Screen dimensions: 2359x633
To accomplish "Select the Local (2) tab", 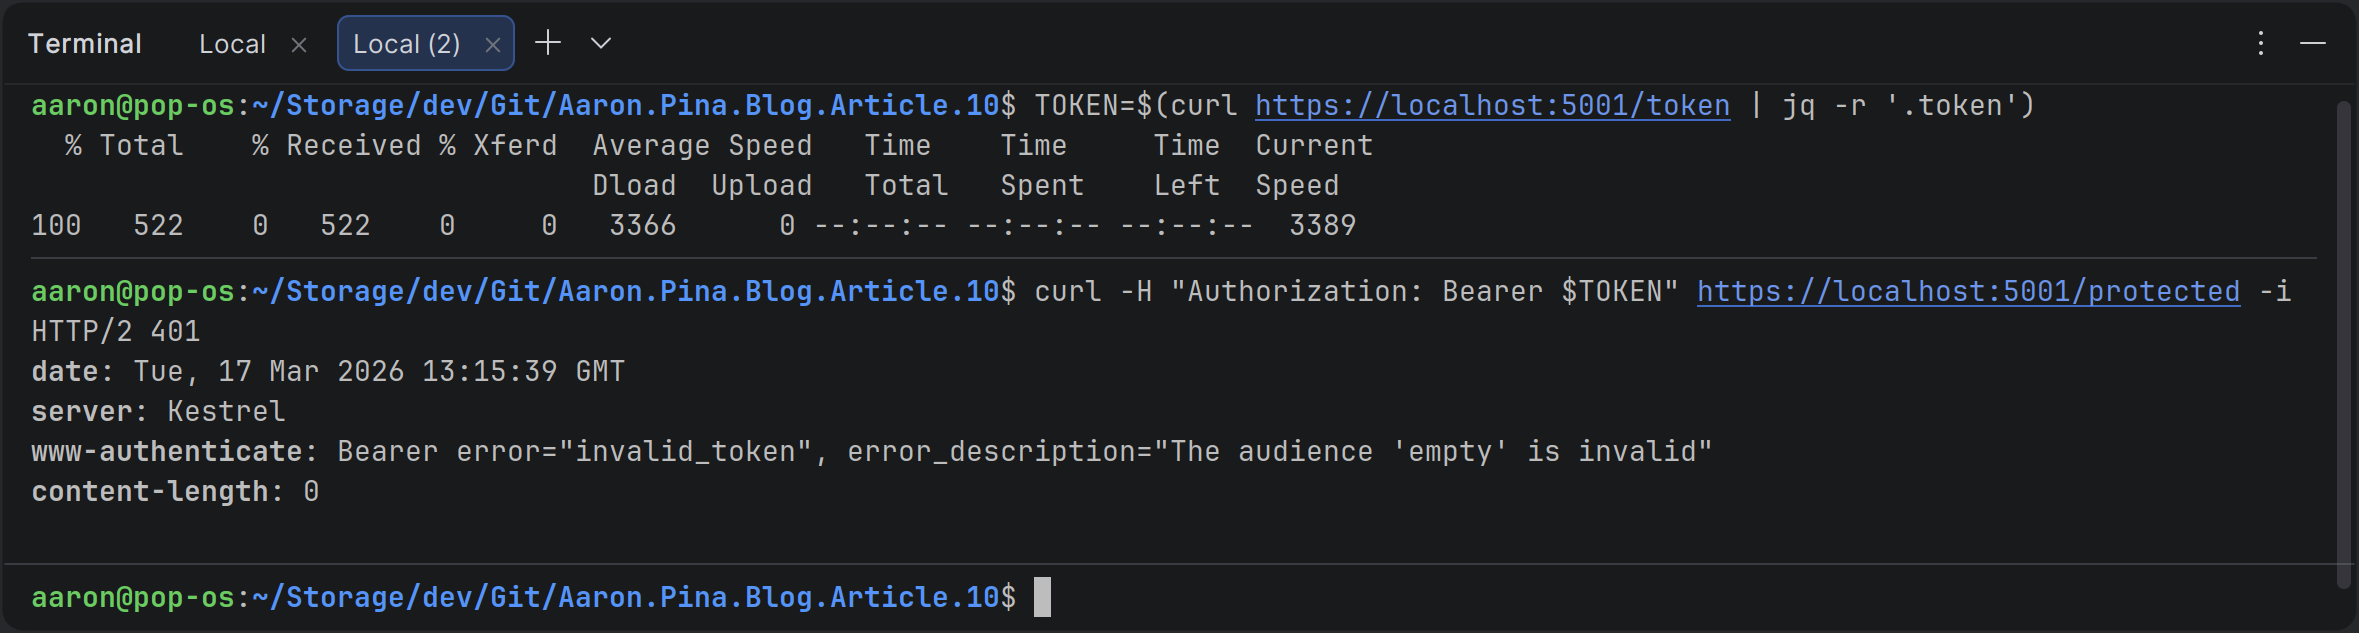I will coord(406,45).
